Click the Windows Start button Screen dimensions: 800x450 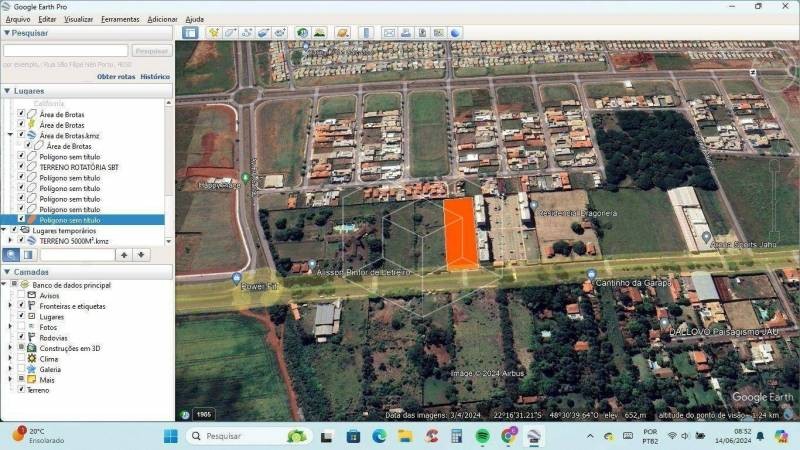[x=171, y=436]
